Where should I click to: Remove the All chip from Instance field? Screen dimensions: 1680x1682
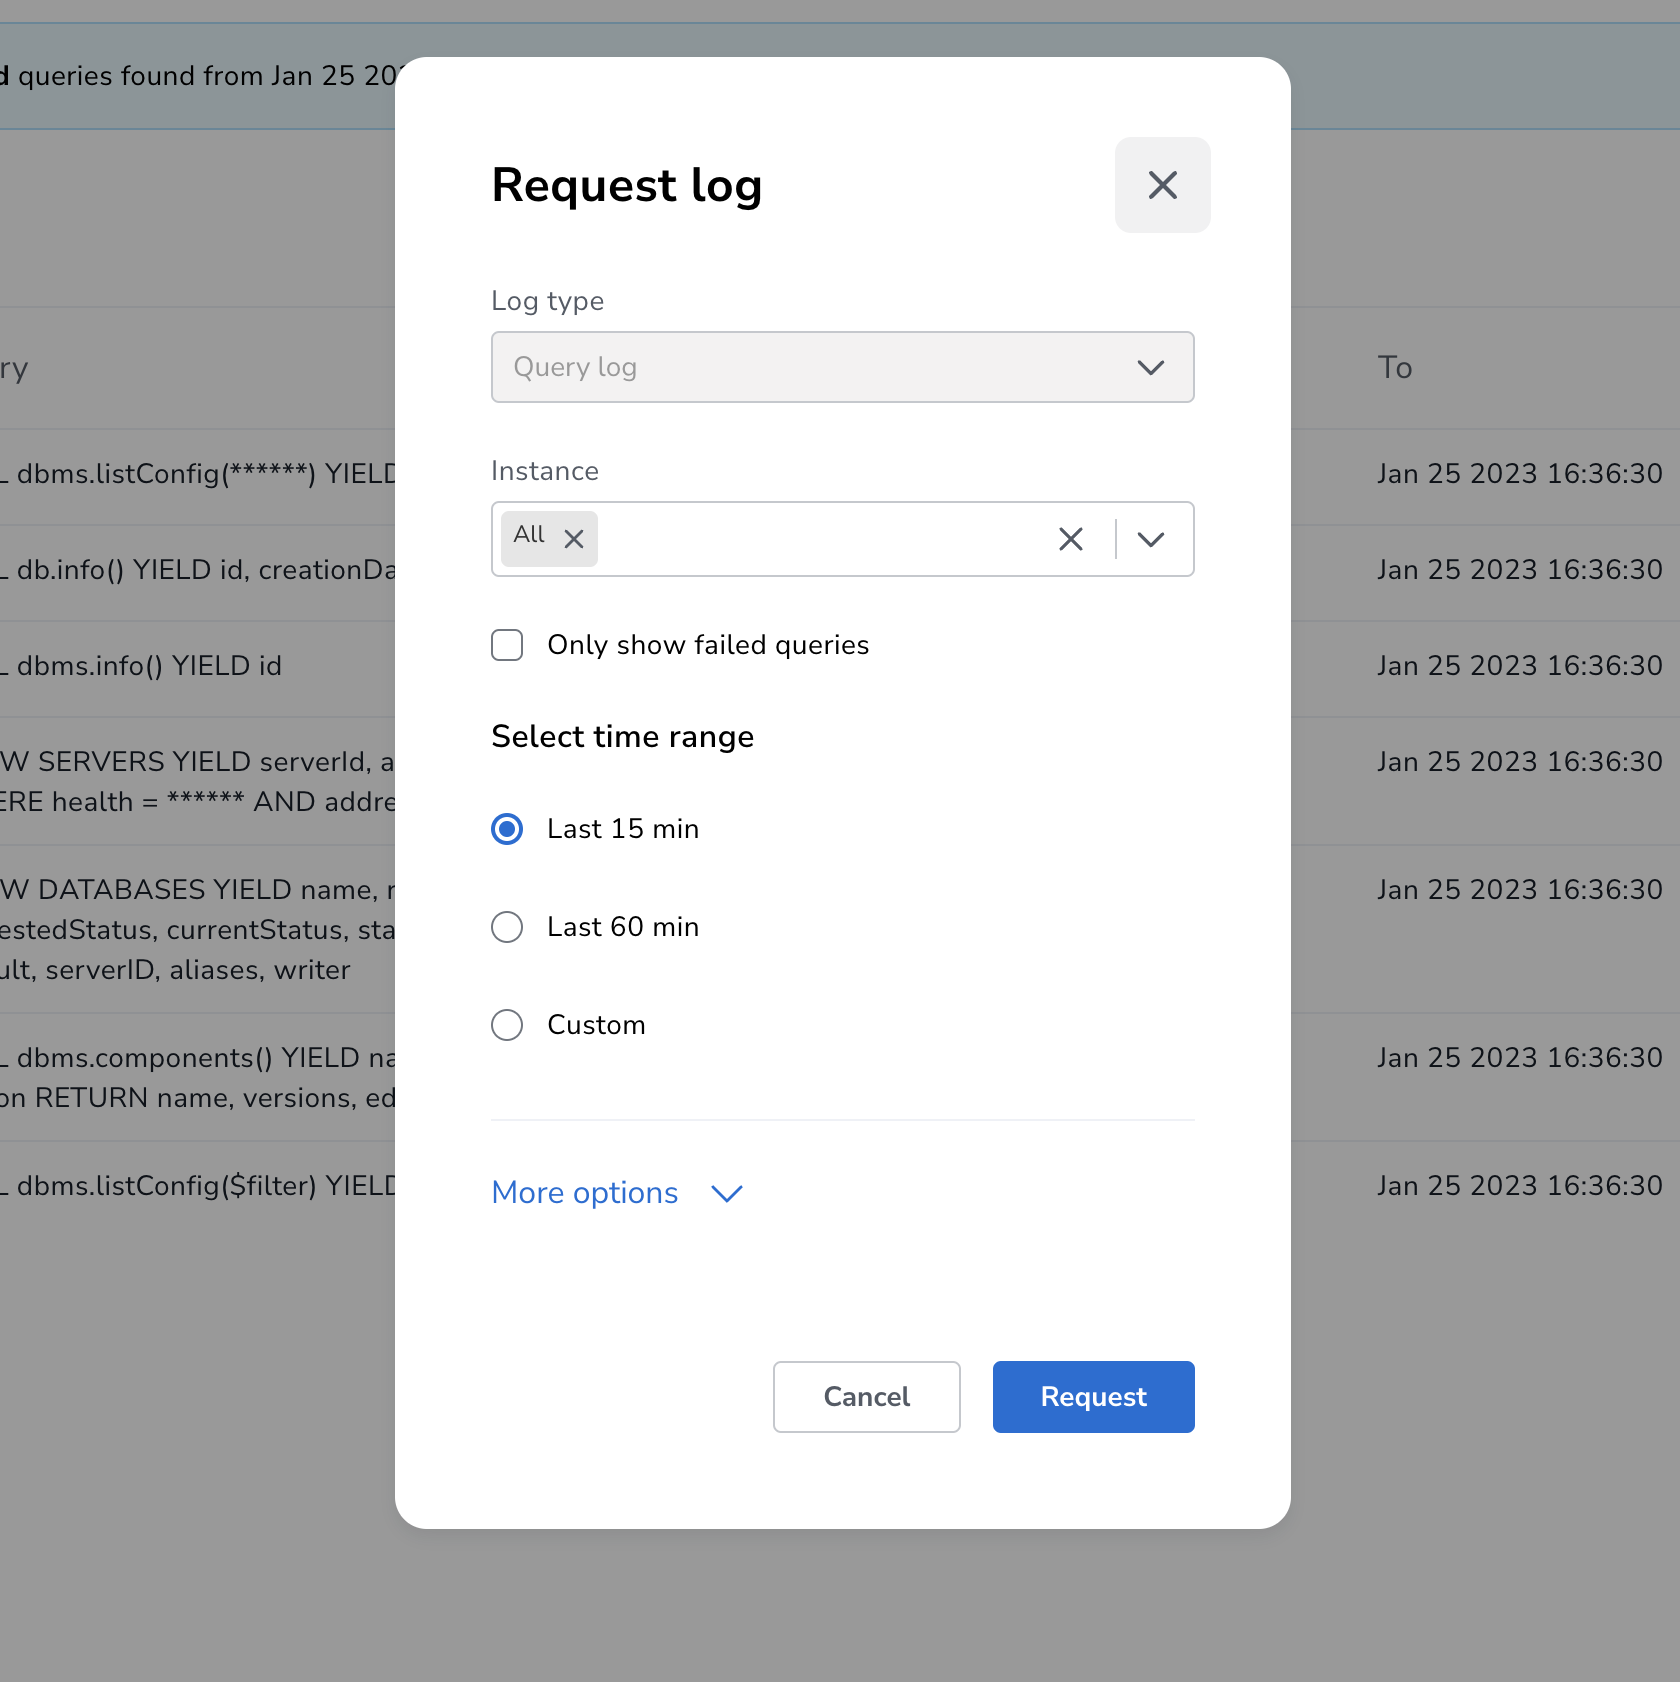coord(574,538)
